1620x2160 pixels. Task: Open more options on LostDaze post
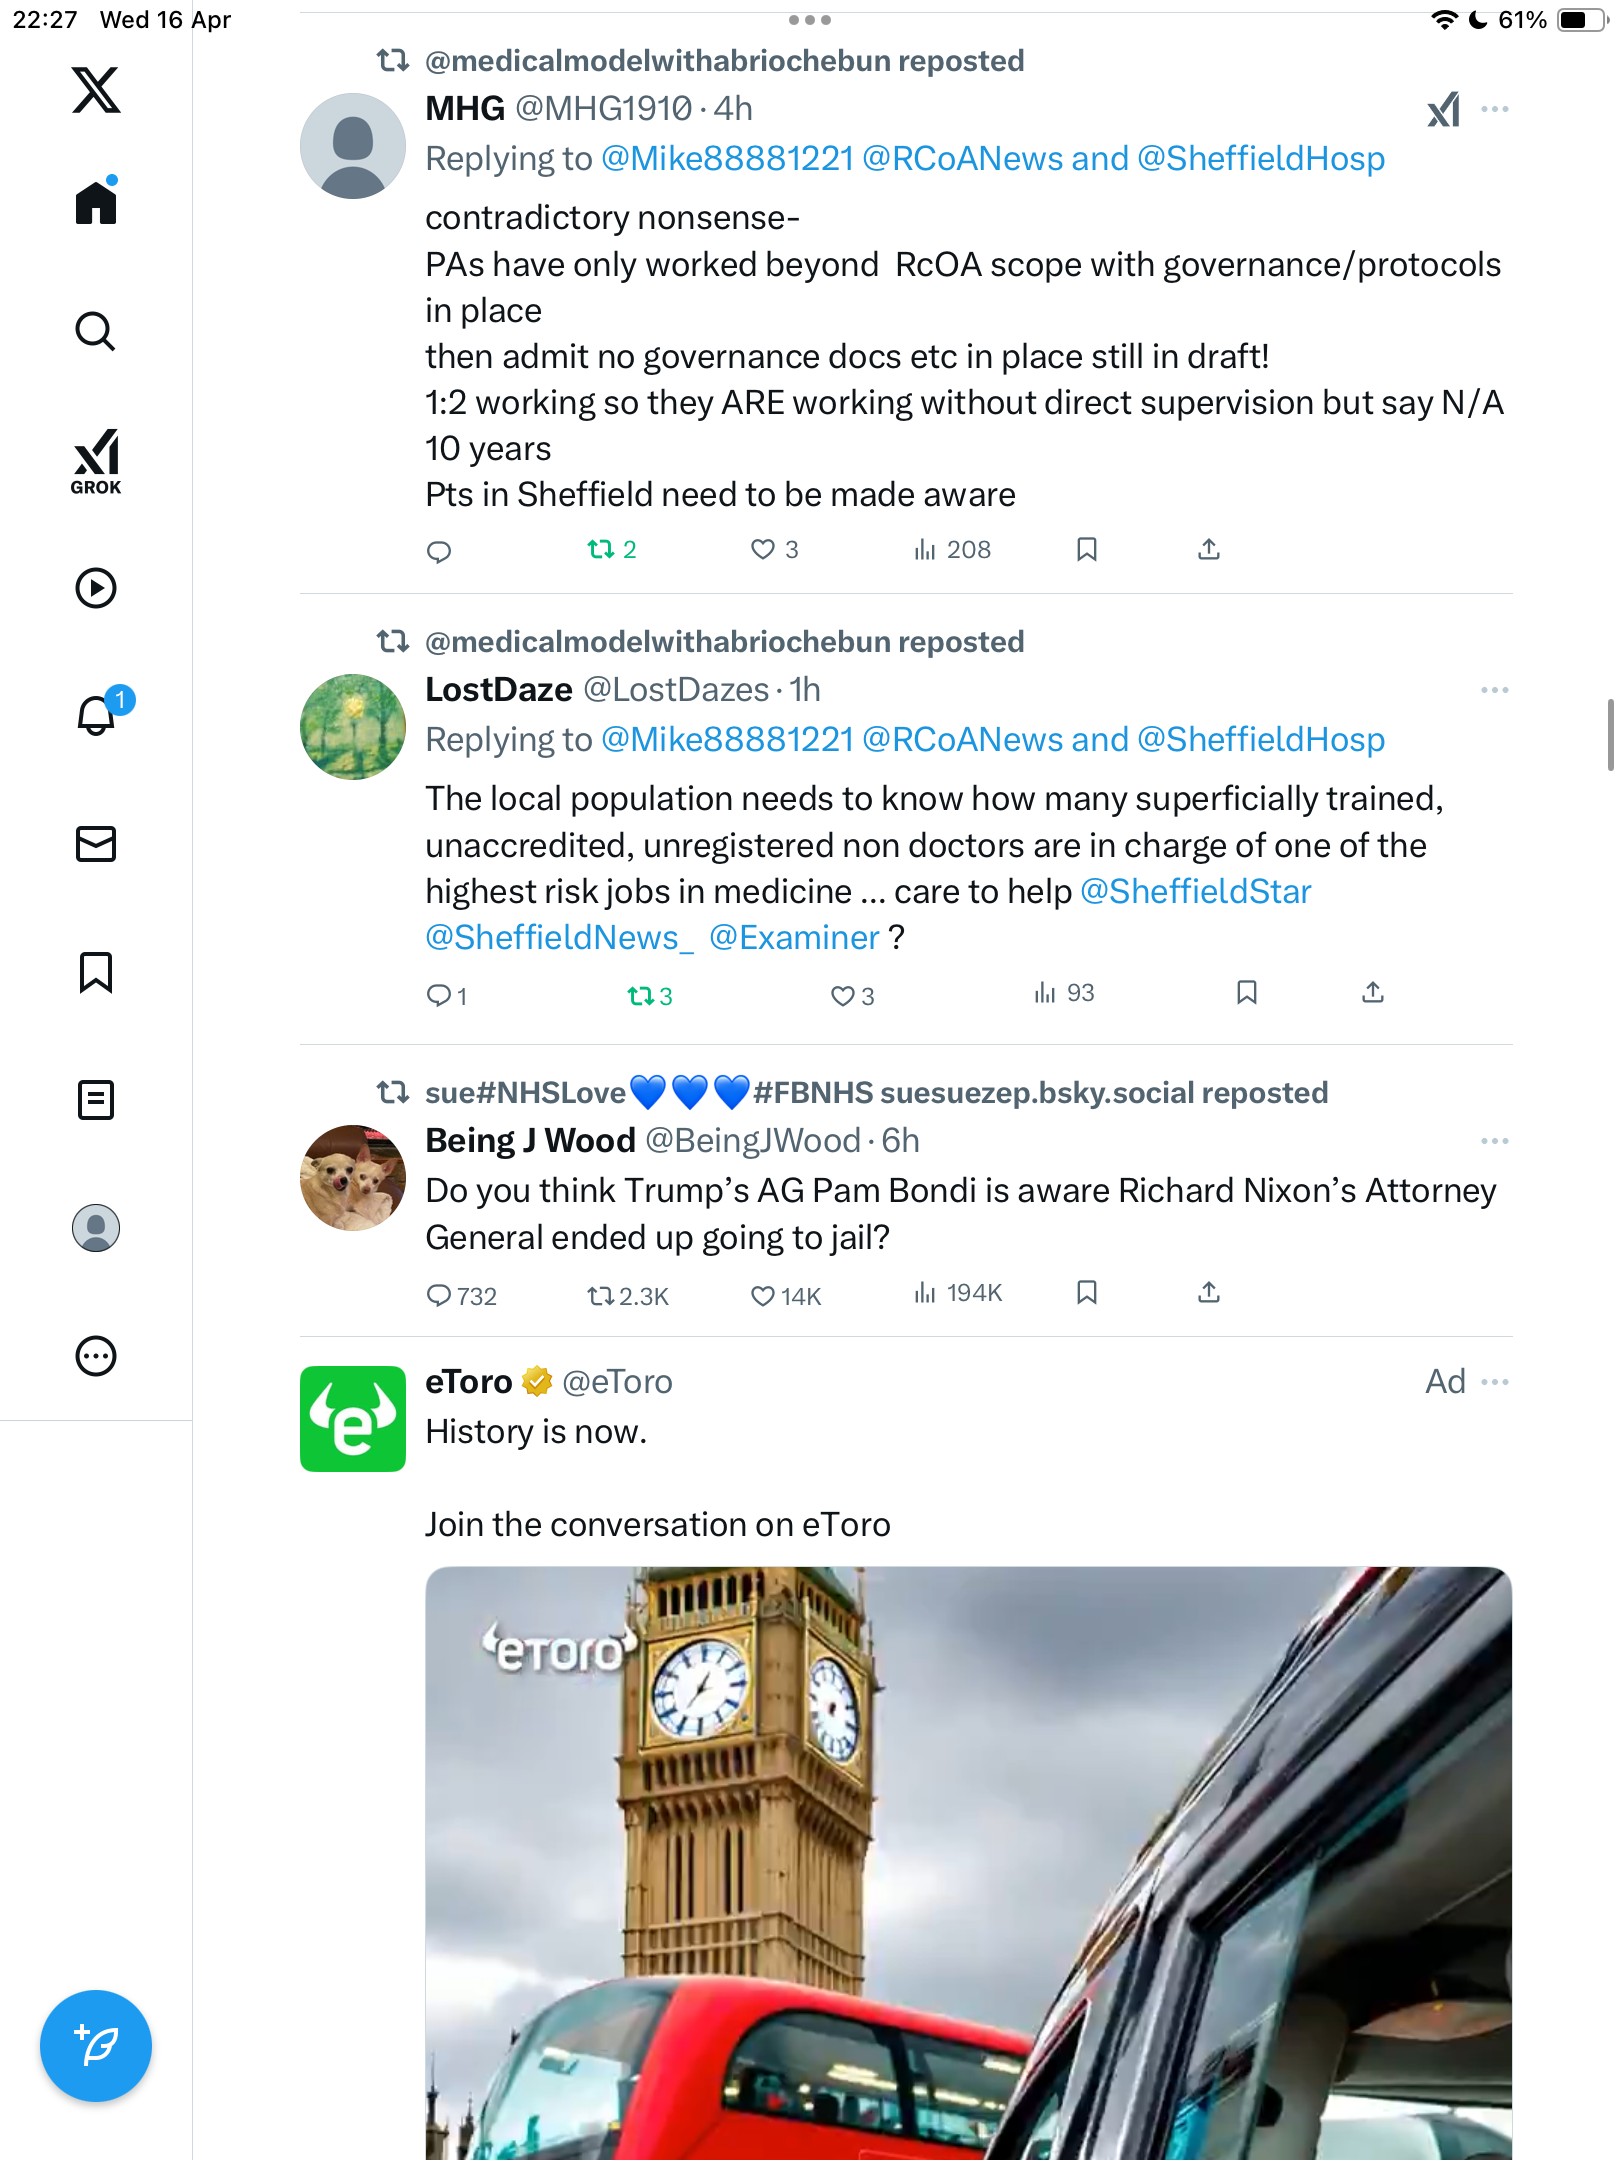coord(1495,690)
